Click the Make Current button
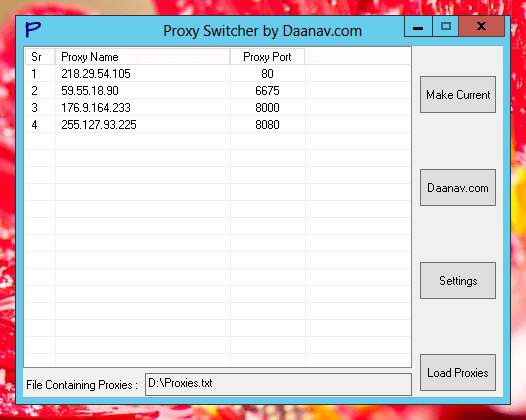Screen dimensions: 526x420 (458, 95)
